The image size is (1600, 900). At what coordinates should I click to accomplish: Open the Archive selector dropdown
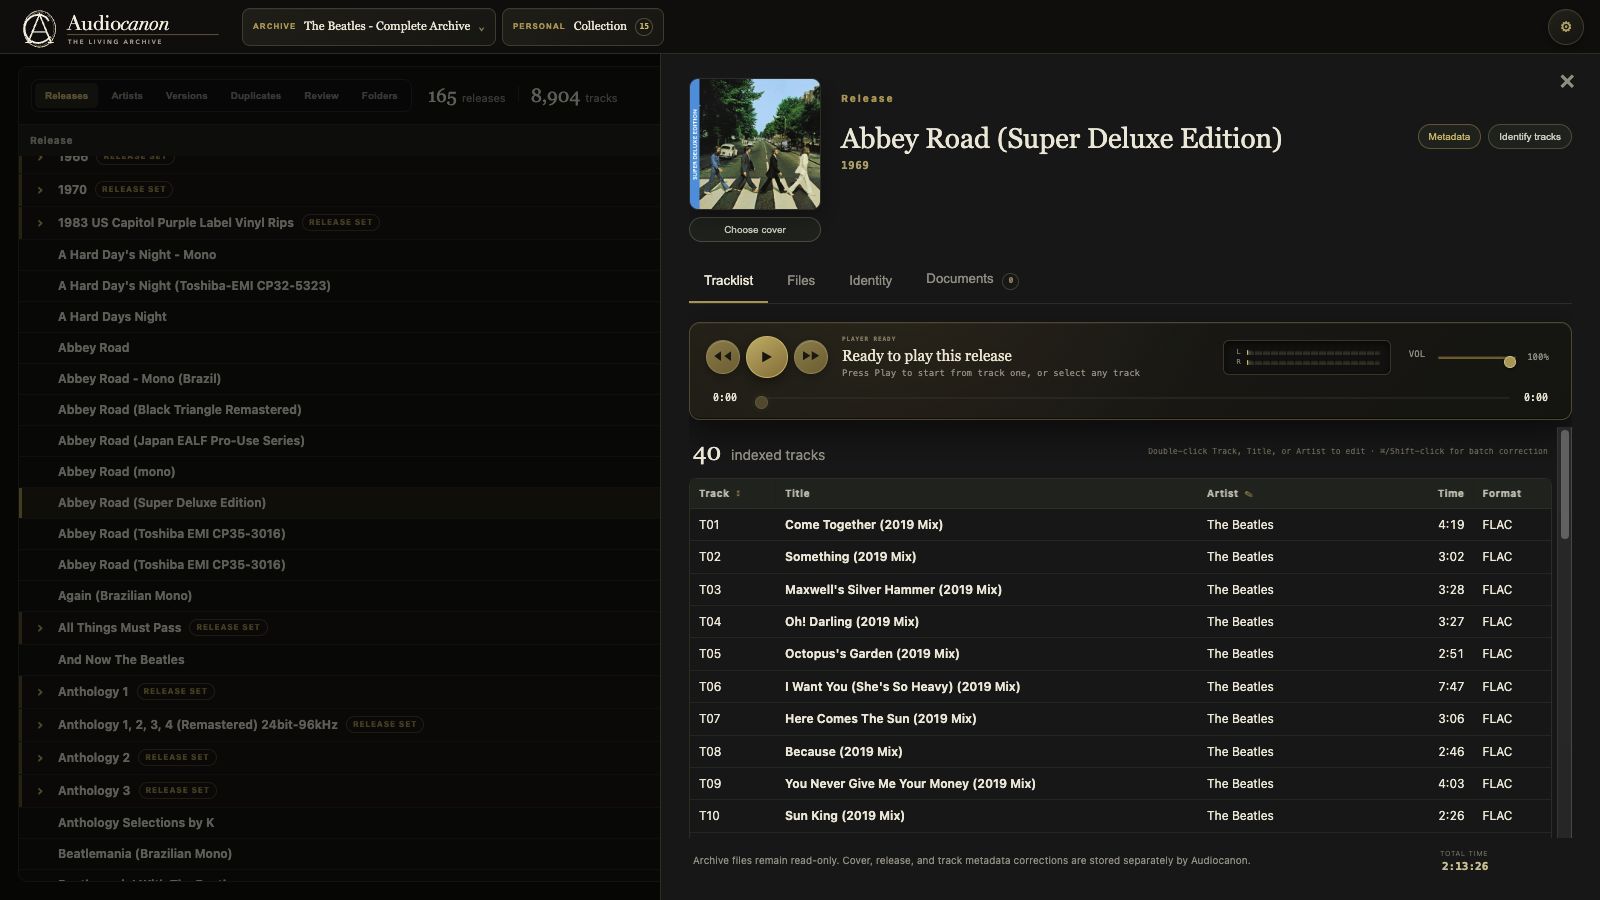pos(368,27)
